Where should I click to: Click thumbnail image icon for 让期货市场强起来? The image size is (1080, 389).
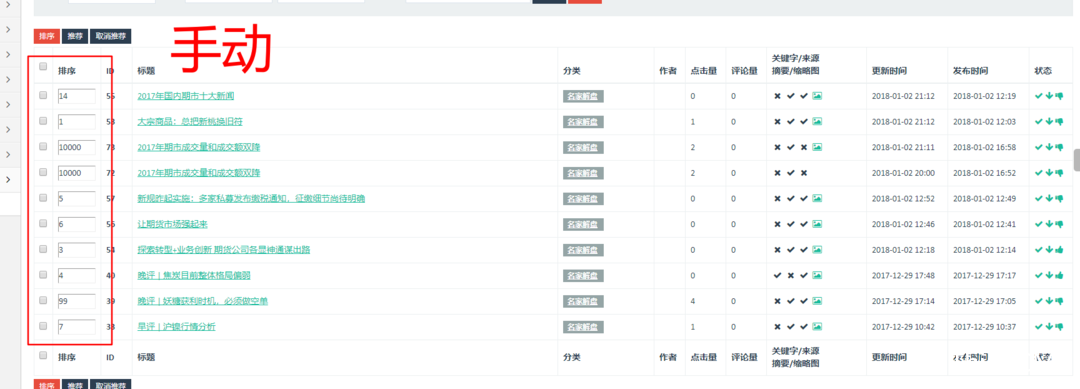tap(817, 224)
